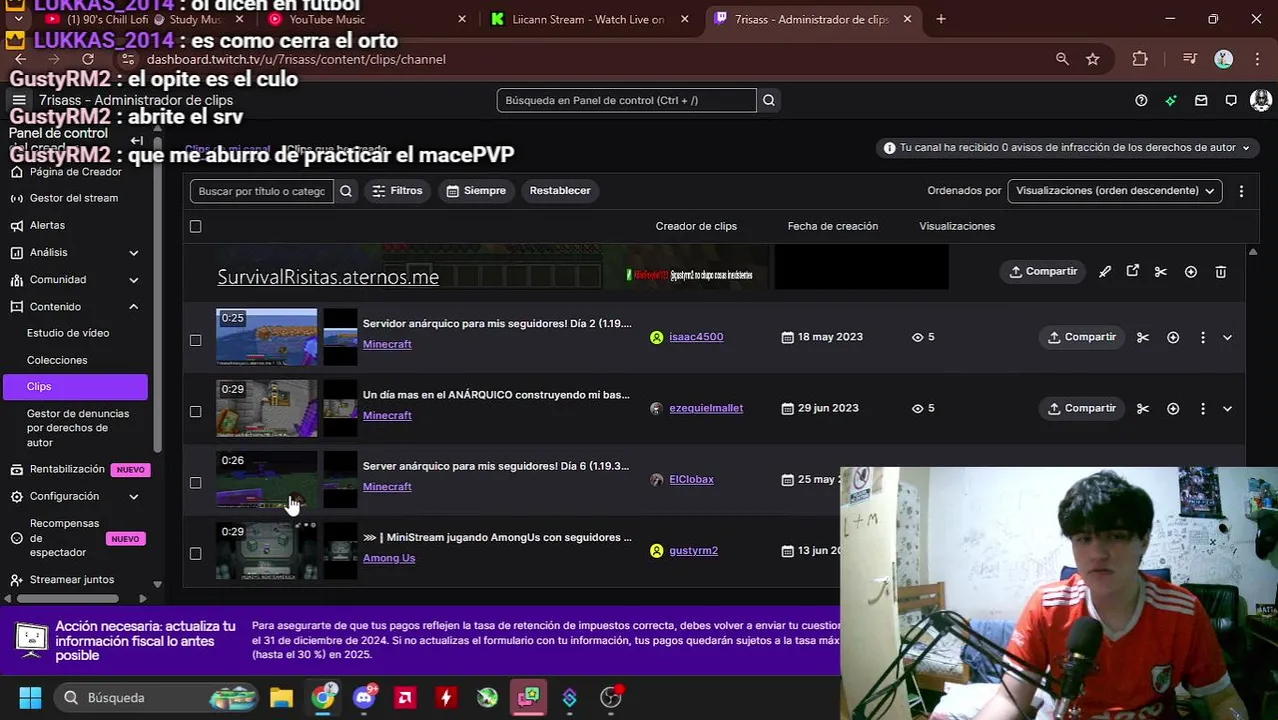Click circled plus icon on isaac4500 clip

point(1173,338)
